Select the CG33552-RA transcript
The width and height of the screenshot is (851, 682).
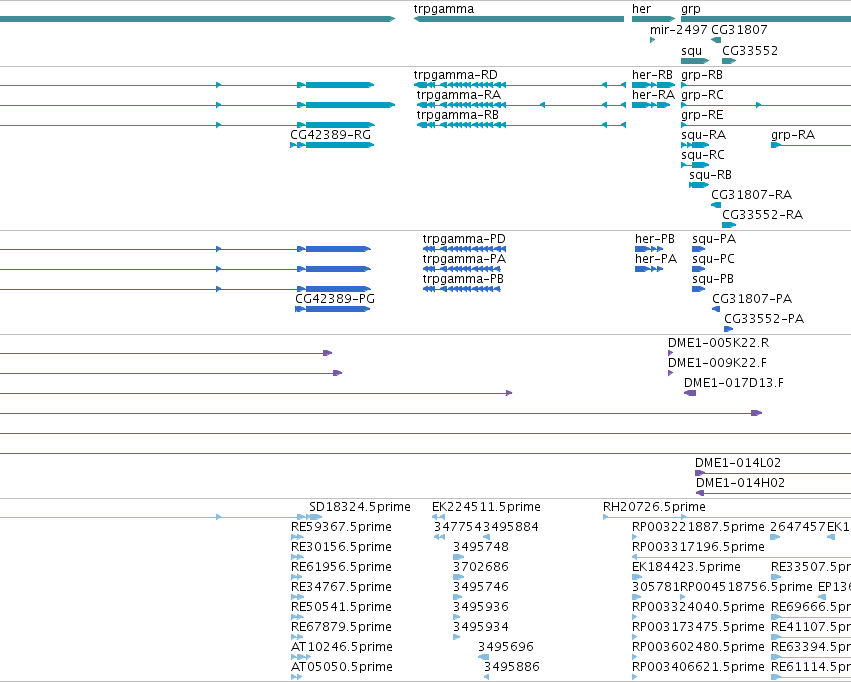point(729,225)
